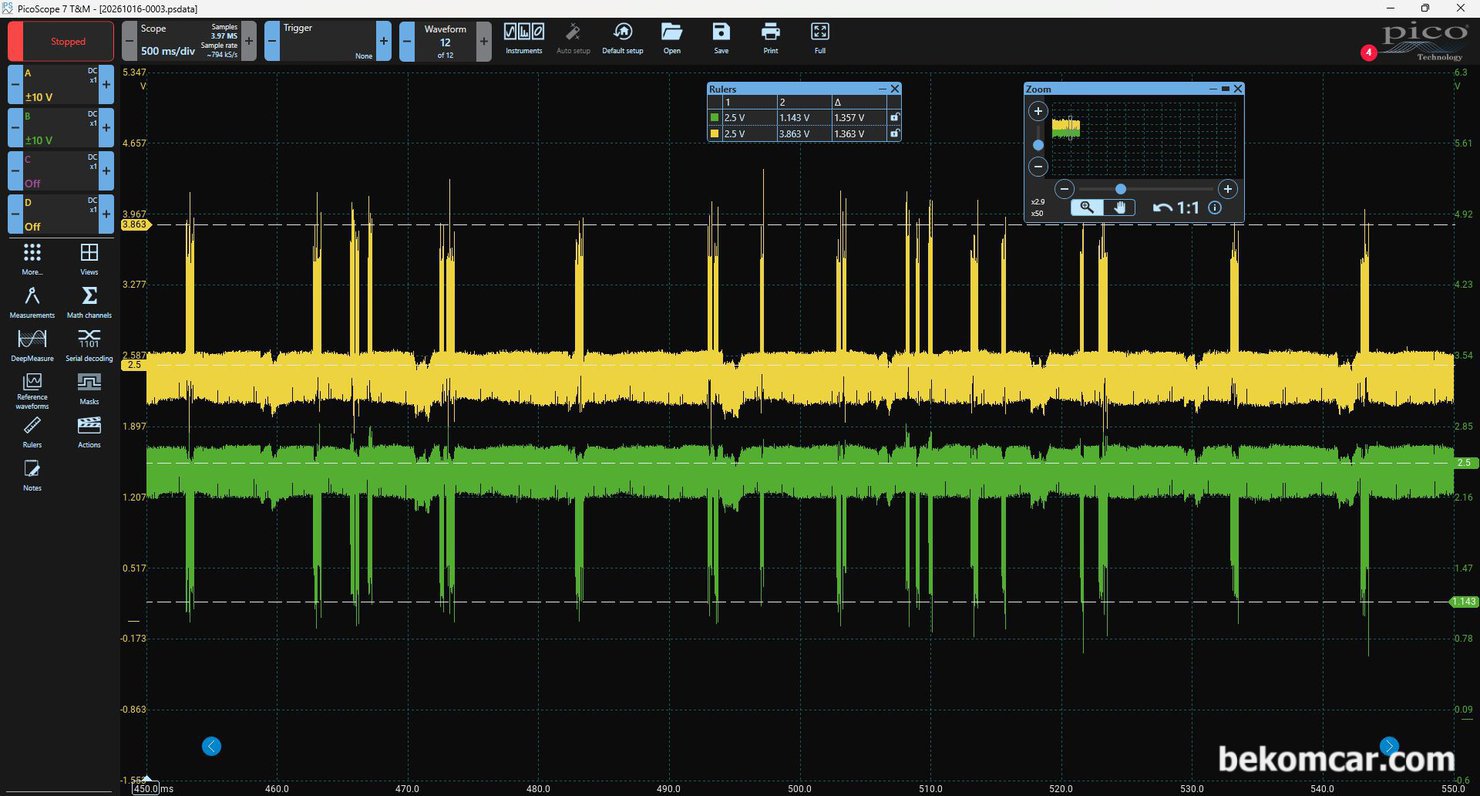The height and width of the screenshot is (796, 1480).
Task: Select the hand pan mode in the Zoom panel
Action: pyautogui.click(x=1120, y=207)
